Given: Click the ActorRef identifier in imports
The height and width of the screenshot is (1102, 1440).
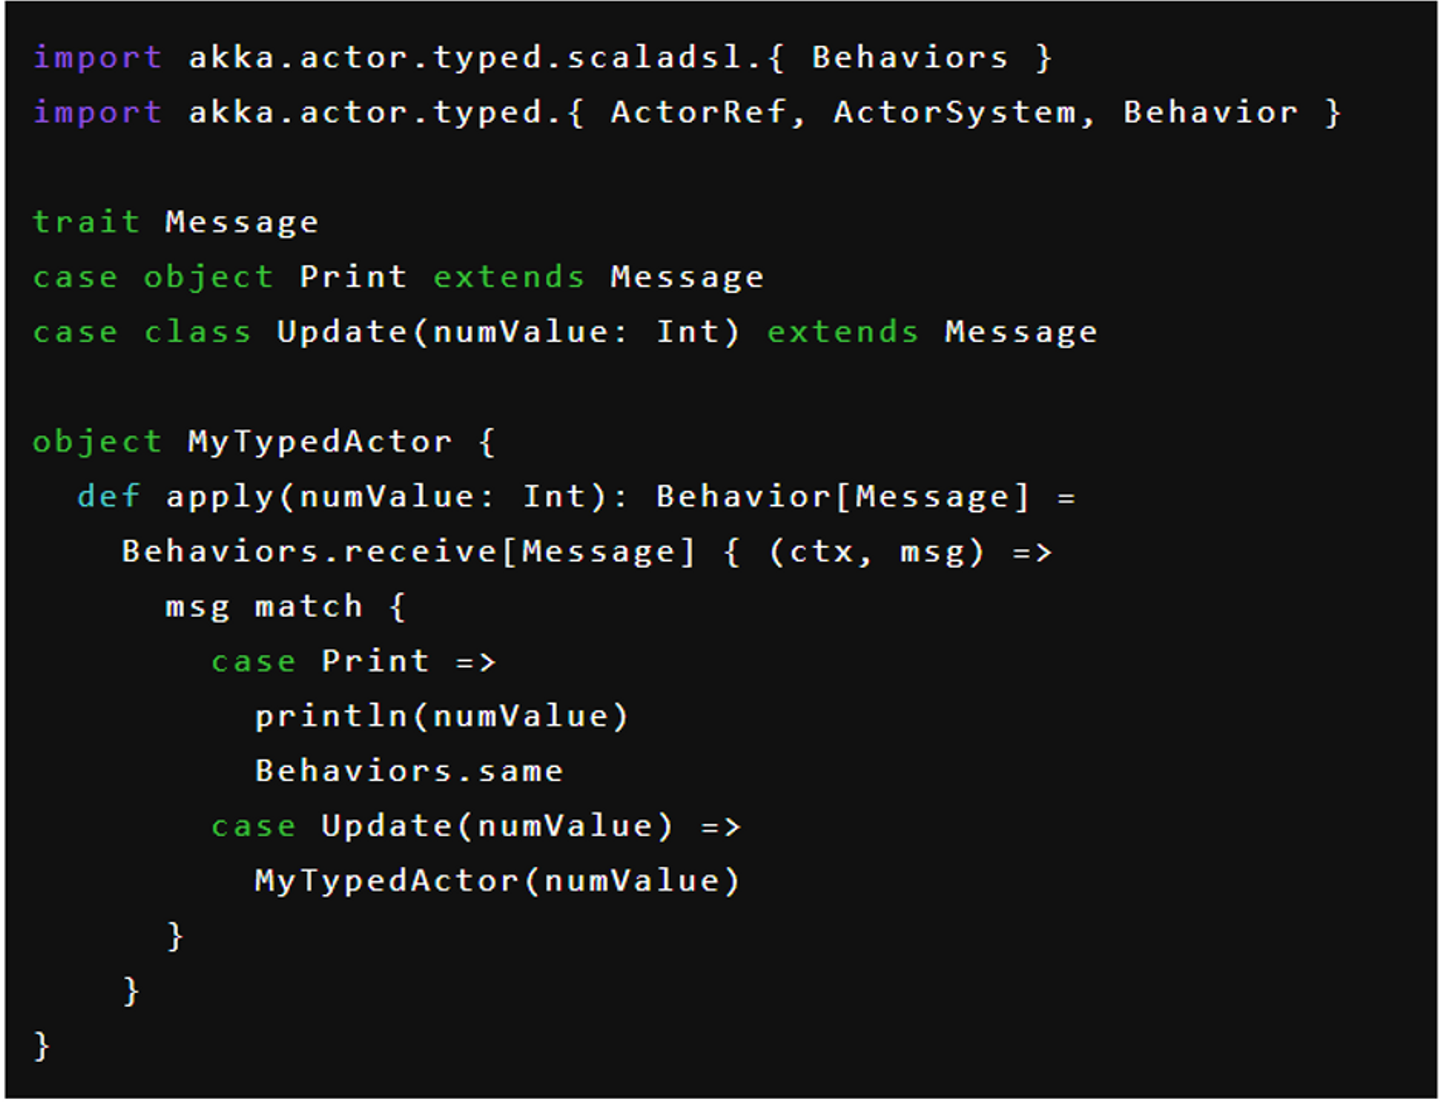Looking at the screenshot, I should (x=697, y=113).
